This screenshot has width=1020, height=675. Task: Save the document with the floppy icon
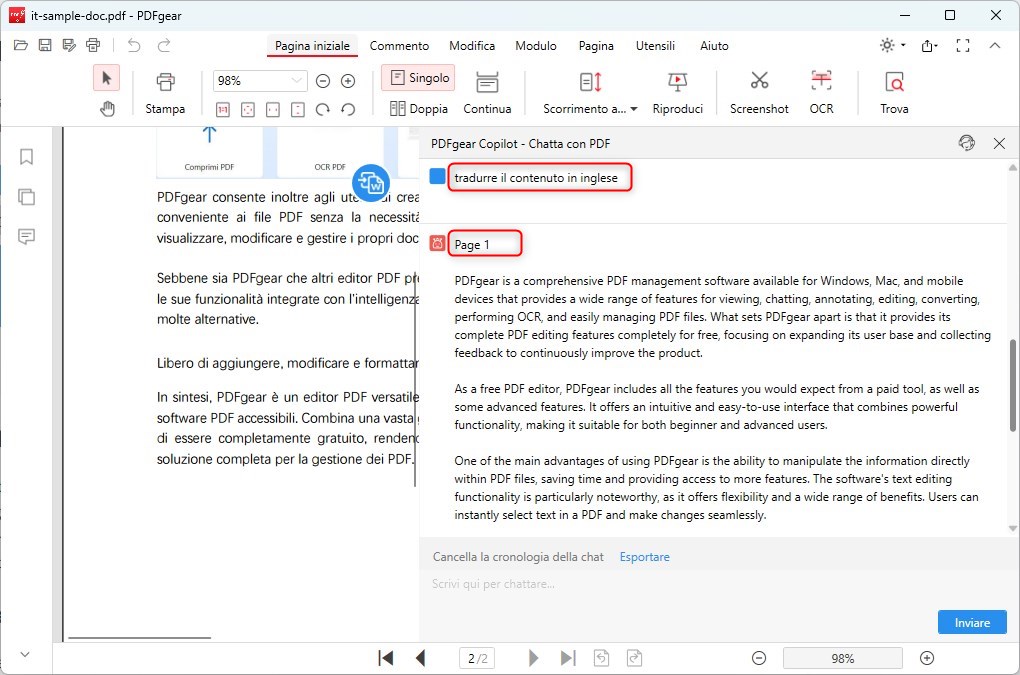pyautogui.click(x=45, y=45)
